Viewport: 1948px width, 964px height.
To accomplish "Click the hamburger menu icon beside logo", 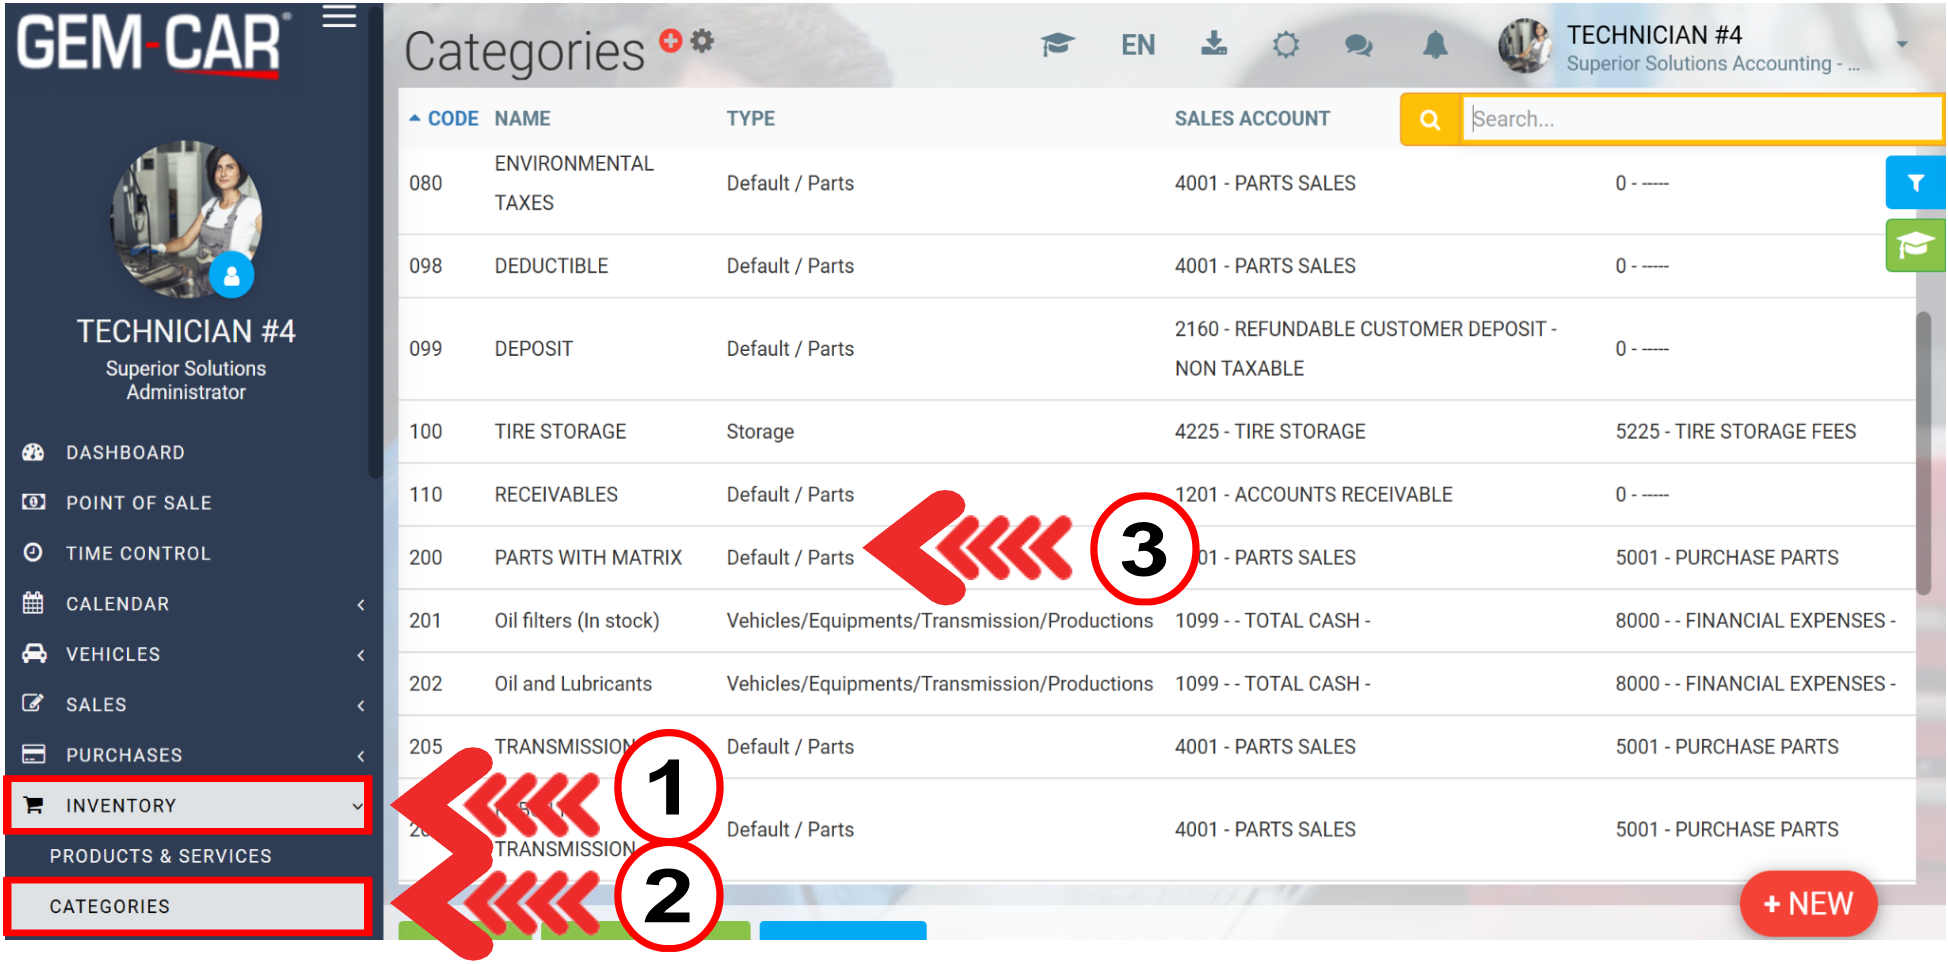I will 339,17.
